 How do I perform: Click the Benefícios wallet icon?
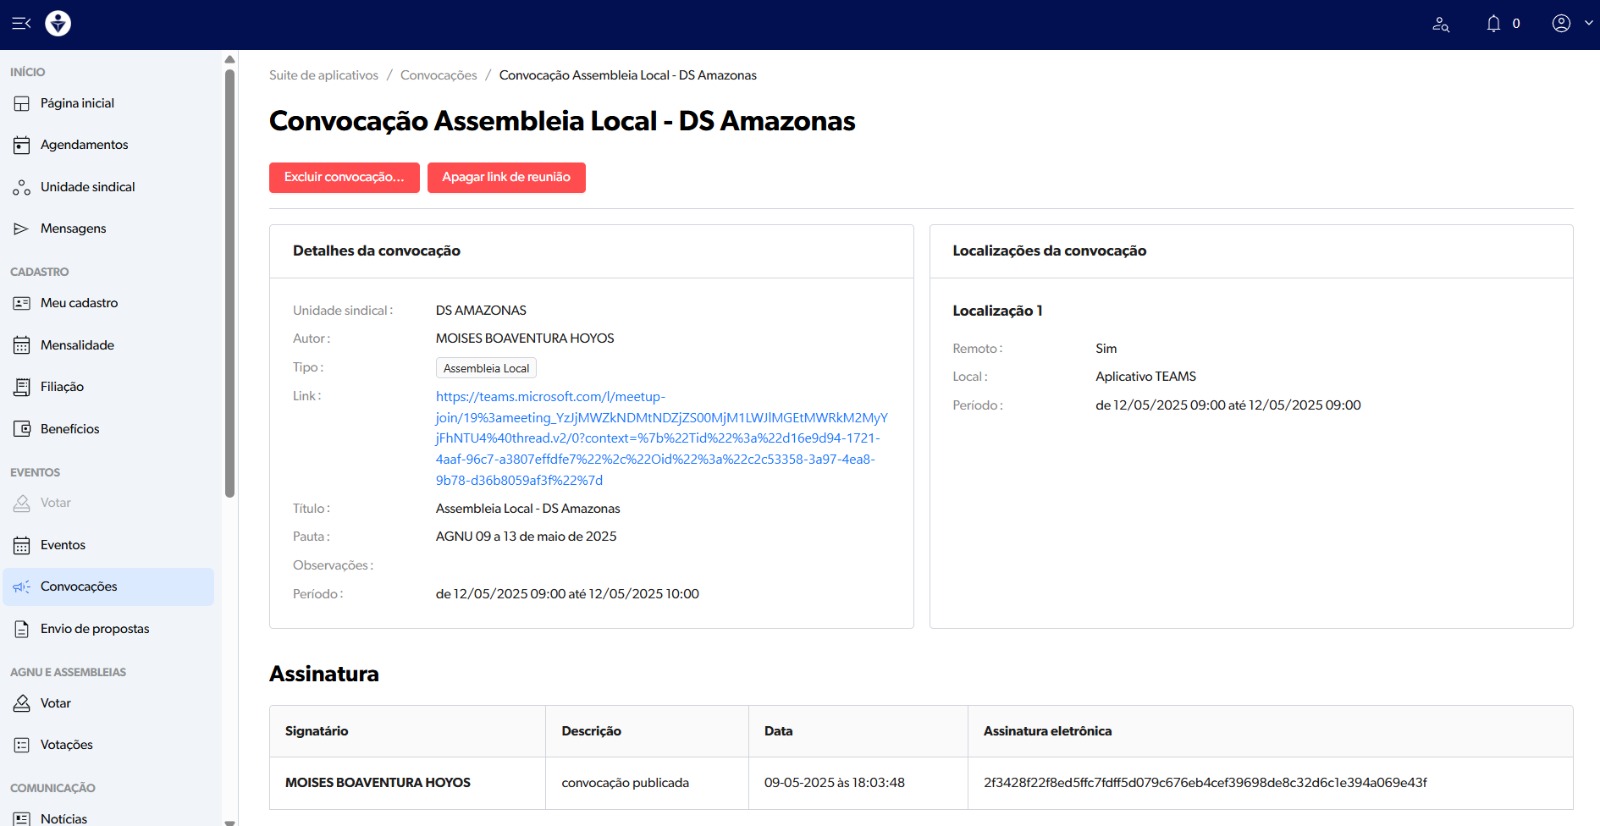click(21, 429)
